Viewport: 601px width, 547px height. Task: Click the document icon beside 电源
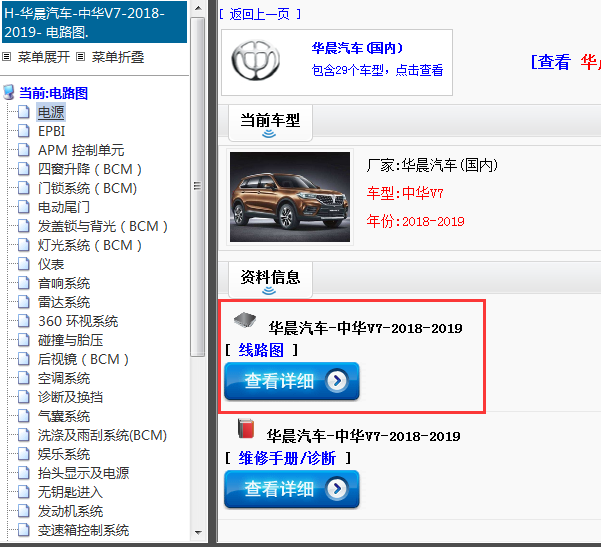(24, 112)
